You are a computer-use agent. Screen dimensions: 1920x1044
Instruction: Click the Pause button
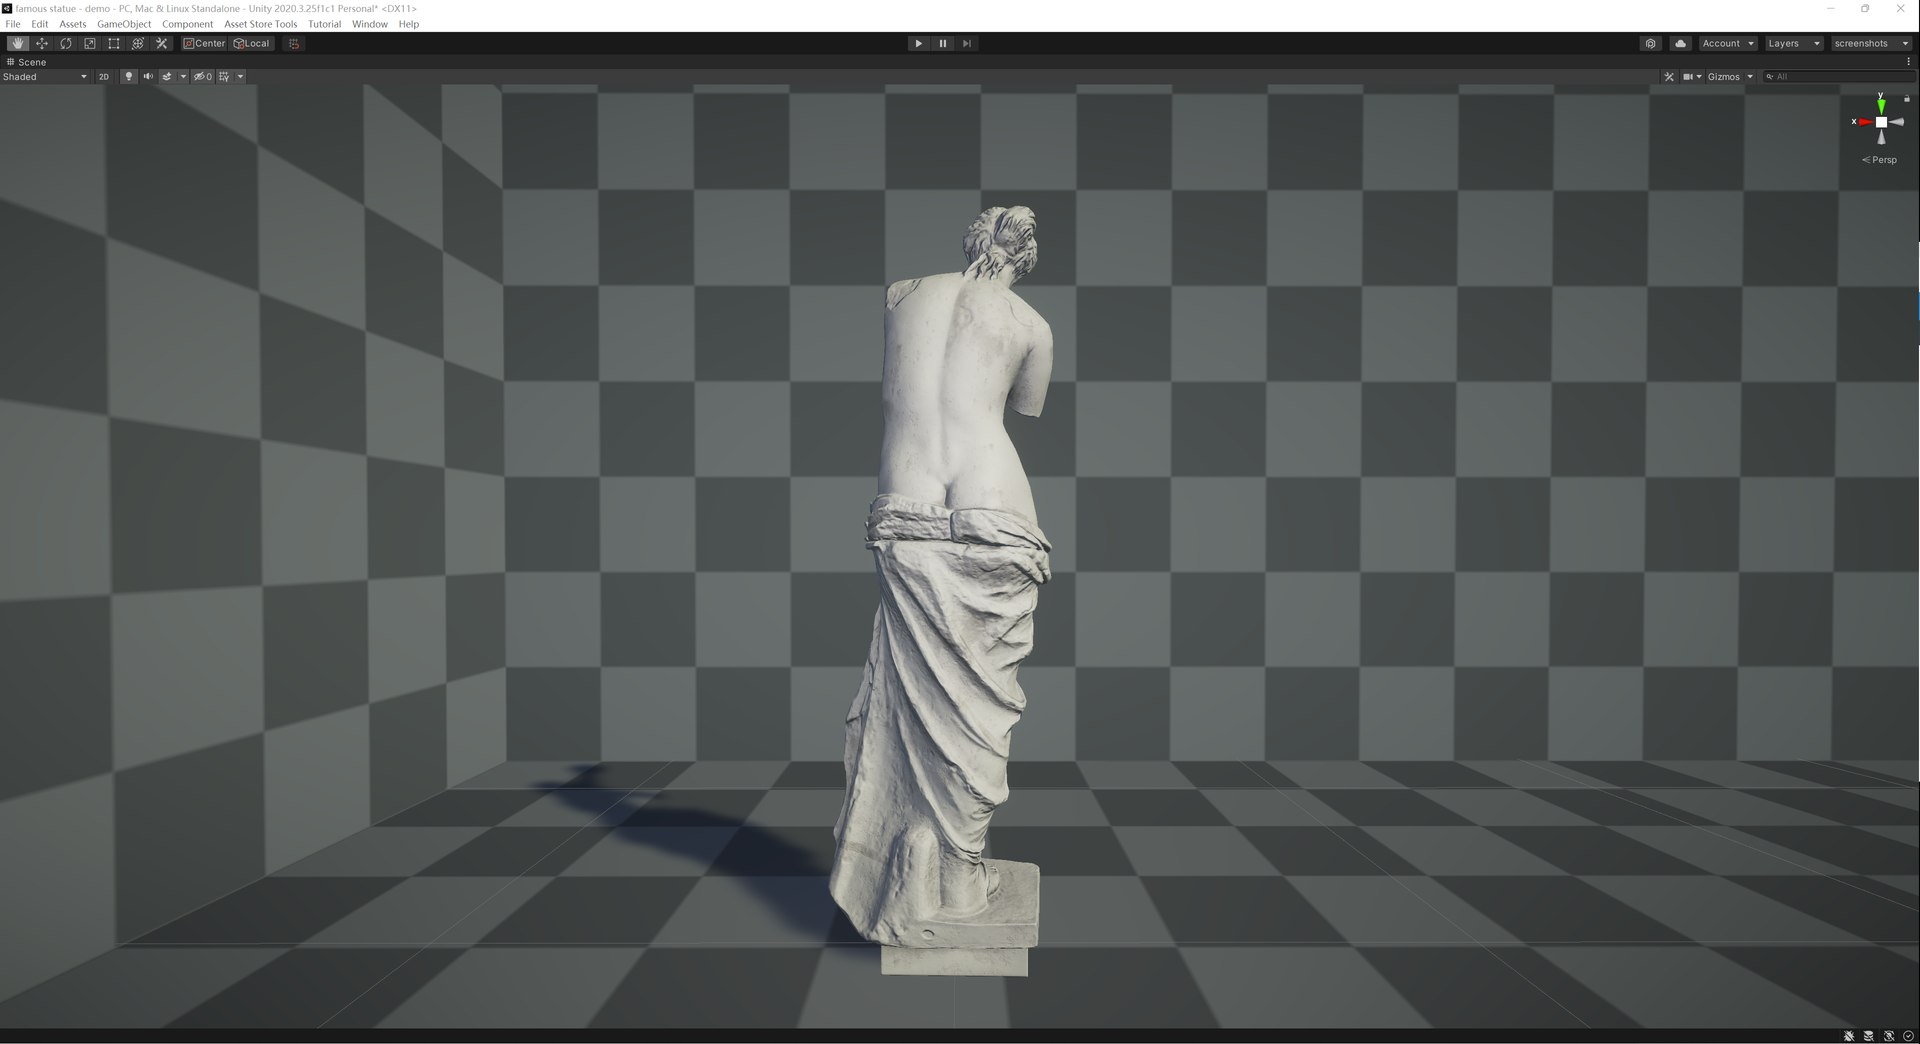click(942, 43)
